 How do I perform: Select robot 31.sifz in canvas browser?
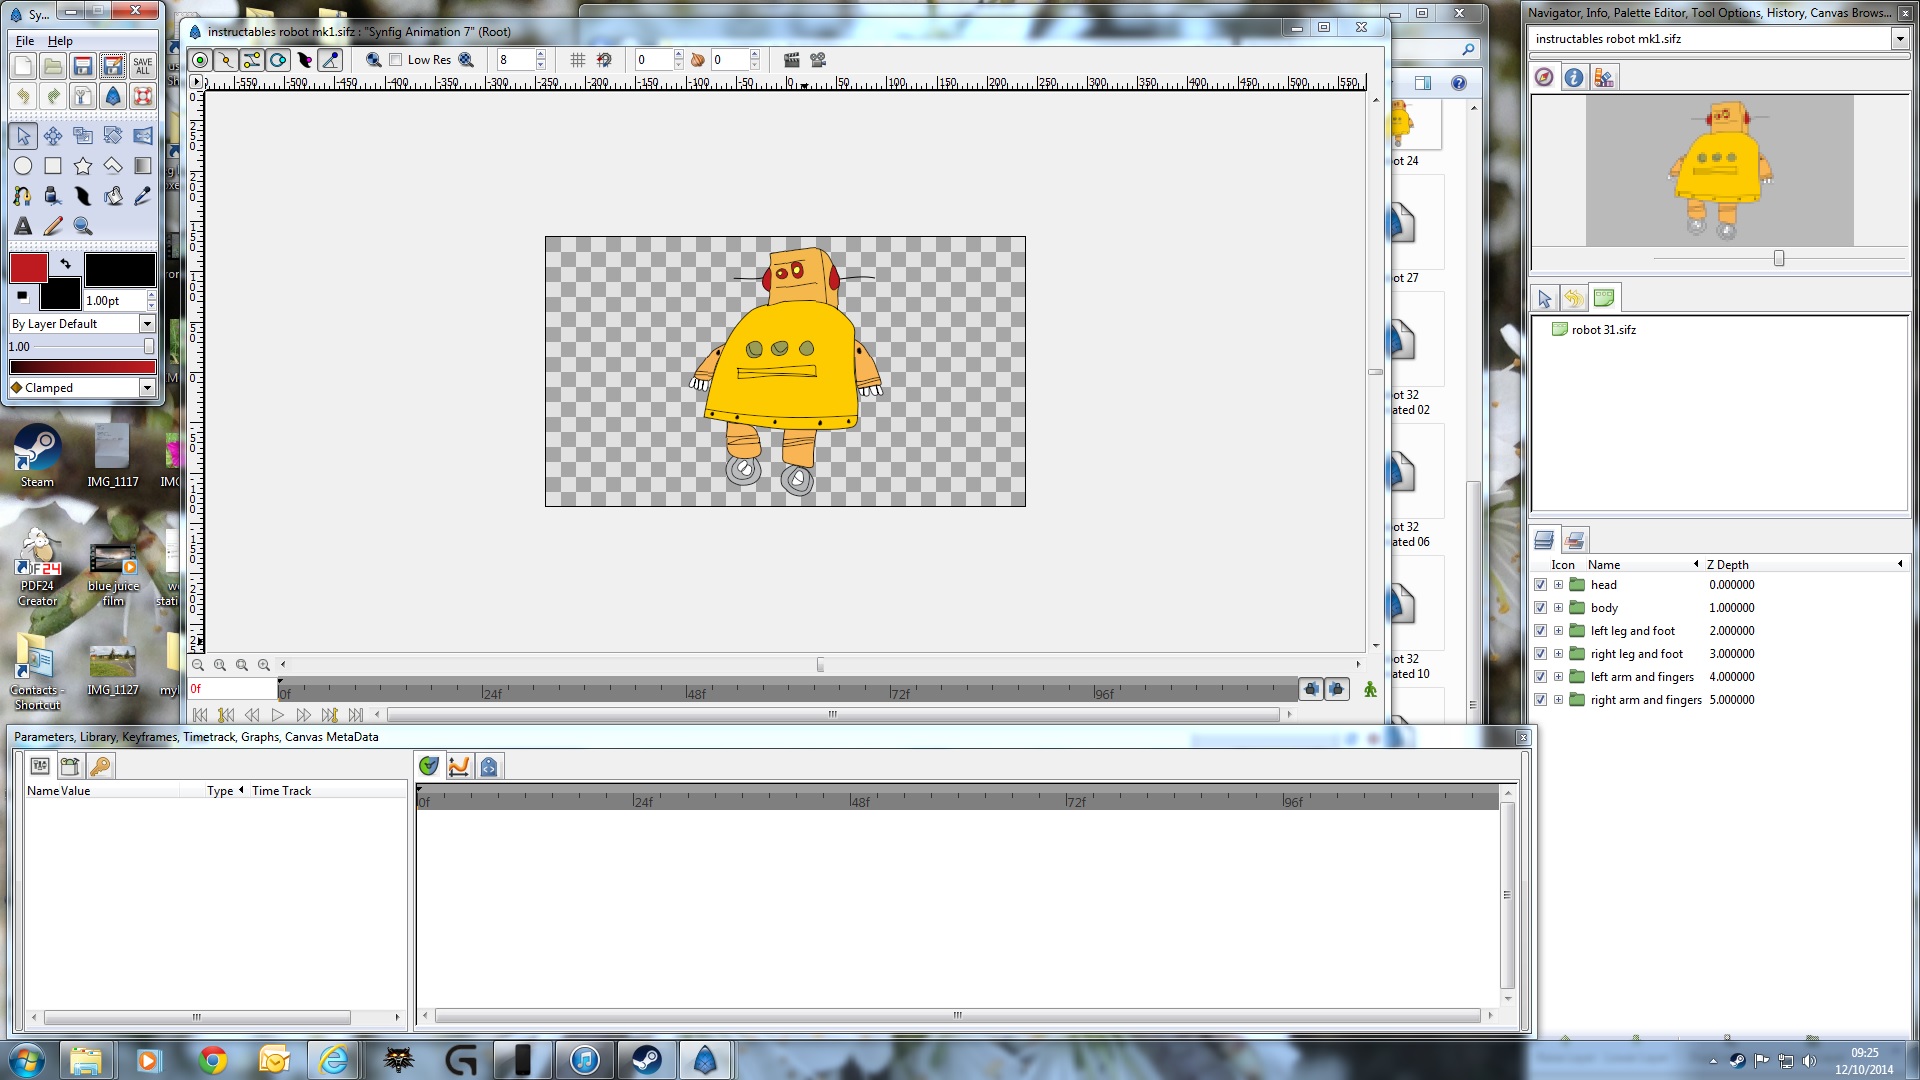tap(1603, 330)
